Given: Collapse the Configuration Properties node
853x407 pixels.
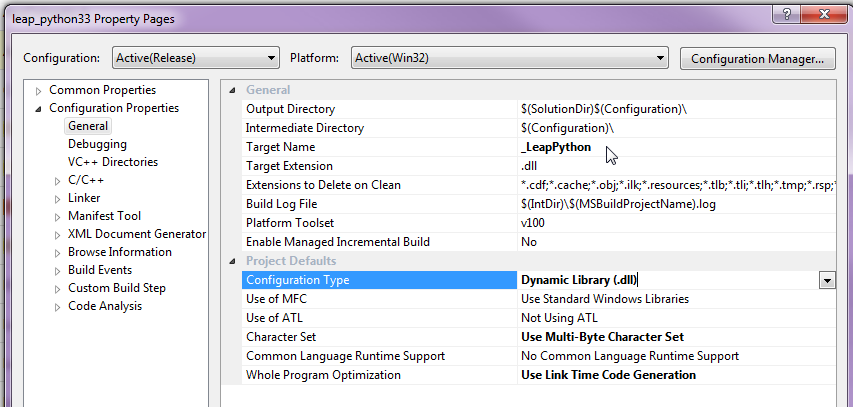Looking at the screenshot, I should click(39, 109).
